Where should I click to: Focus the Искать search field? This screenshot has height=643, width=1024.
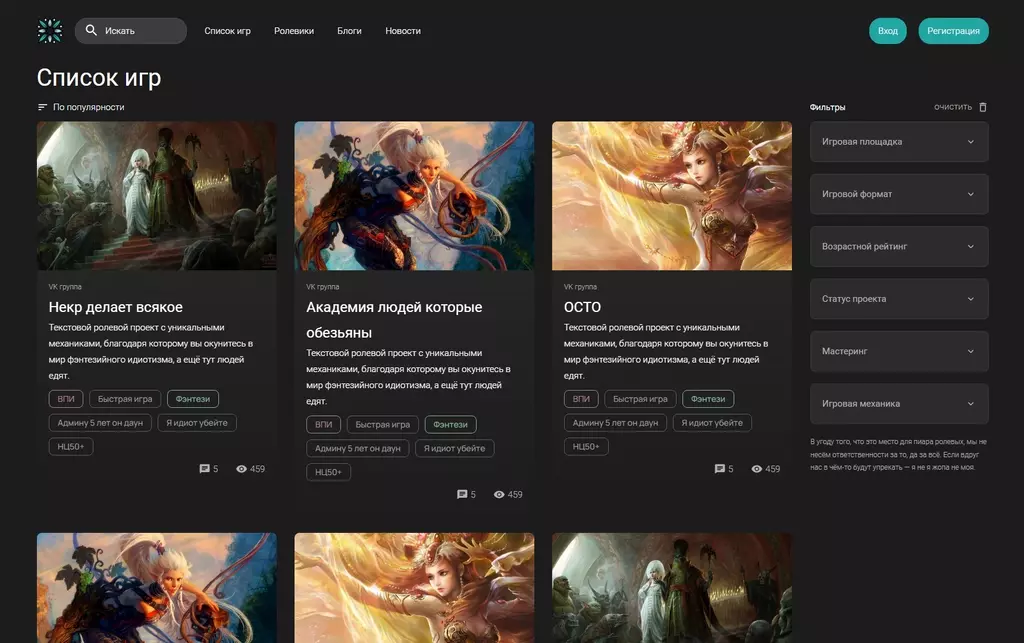tap(140, 31)
